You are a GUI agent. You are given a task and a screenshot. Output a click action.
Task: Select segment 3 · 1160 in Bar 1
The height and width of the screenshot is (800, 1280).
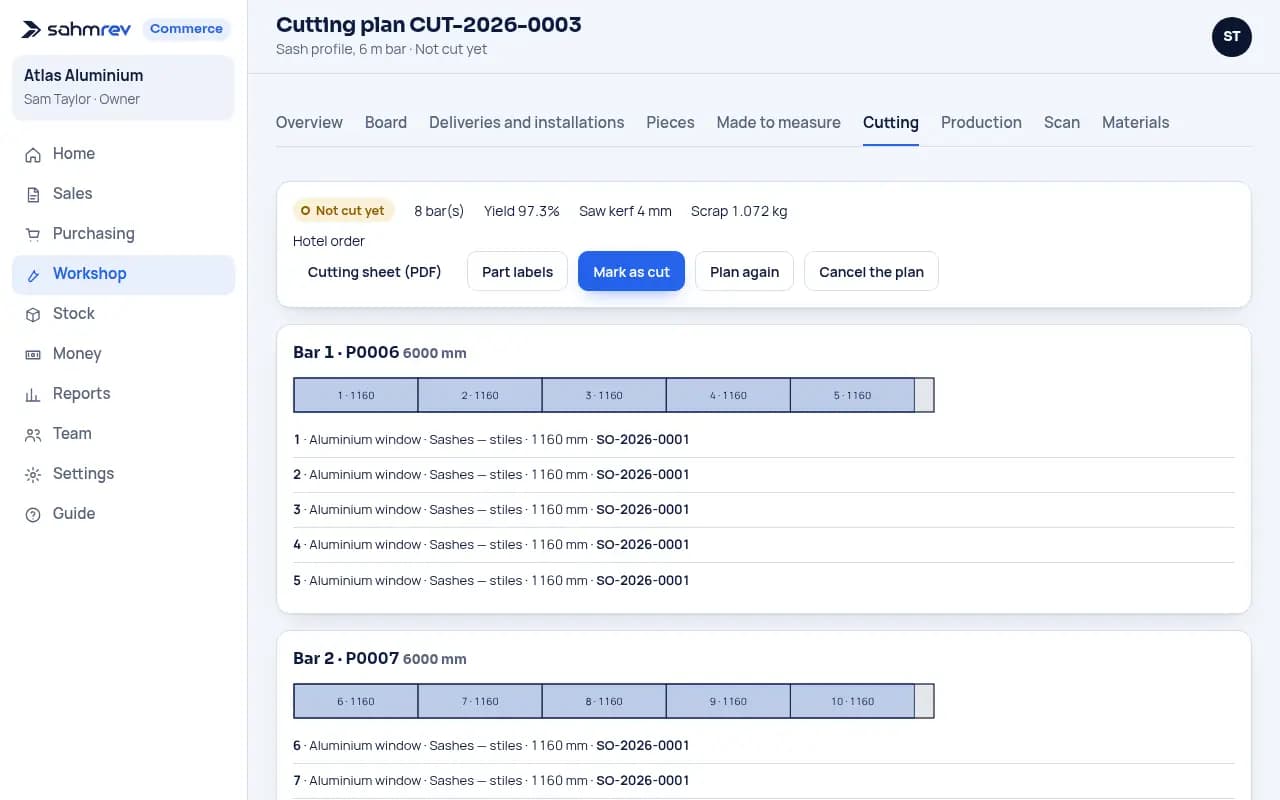[604, 395]
